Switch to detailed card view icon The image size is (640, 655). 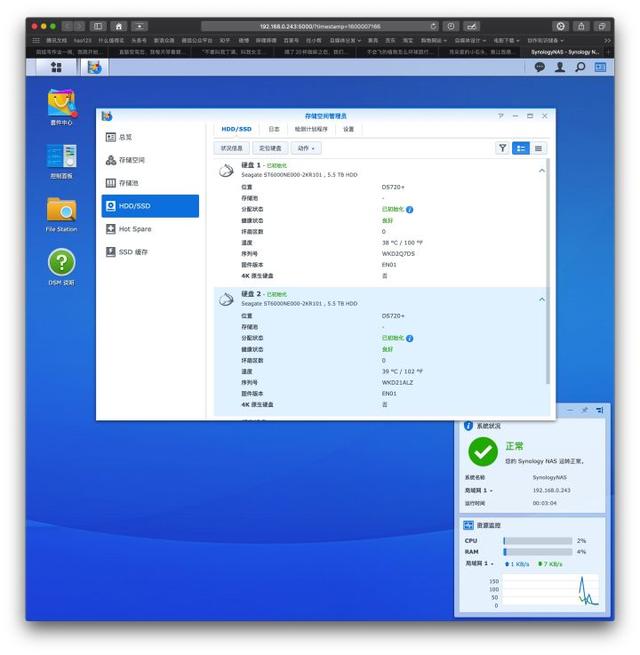click(x=521, y=148)
